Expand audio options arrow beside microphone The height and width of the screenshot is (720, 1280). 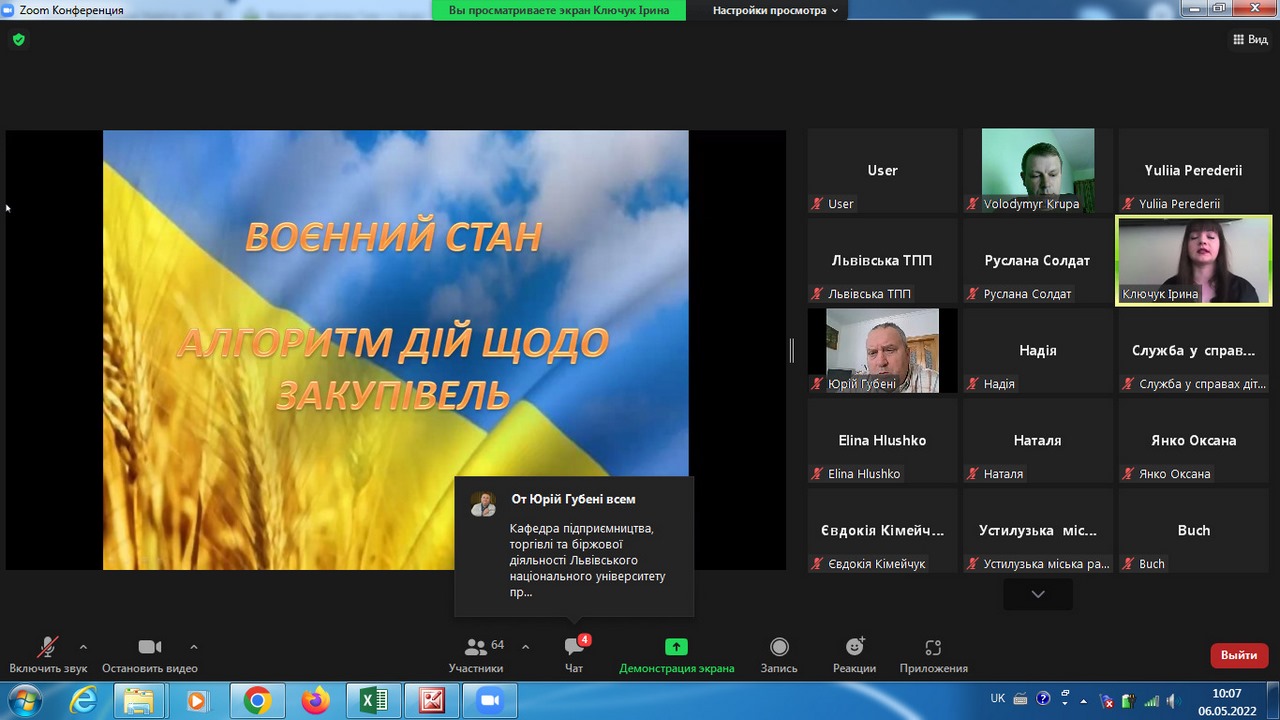coord(83,647)
